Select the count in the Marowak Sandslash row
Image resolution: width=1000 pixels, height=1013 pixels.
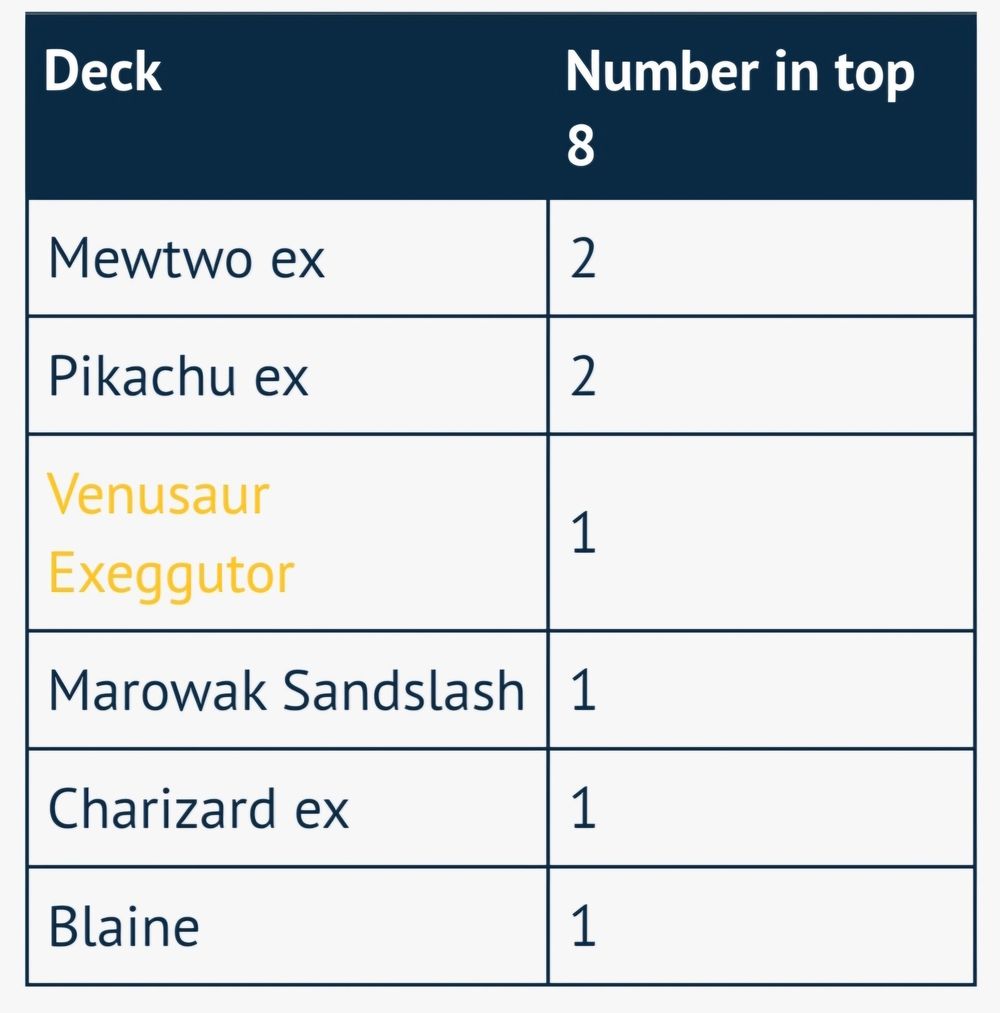(x=583, y=691)
